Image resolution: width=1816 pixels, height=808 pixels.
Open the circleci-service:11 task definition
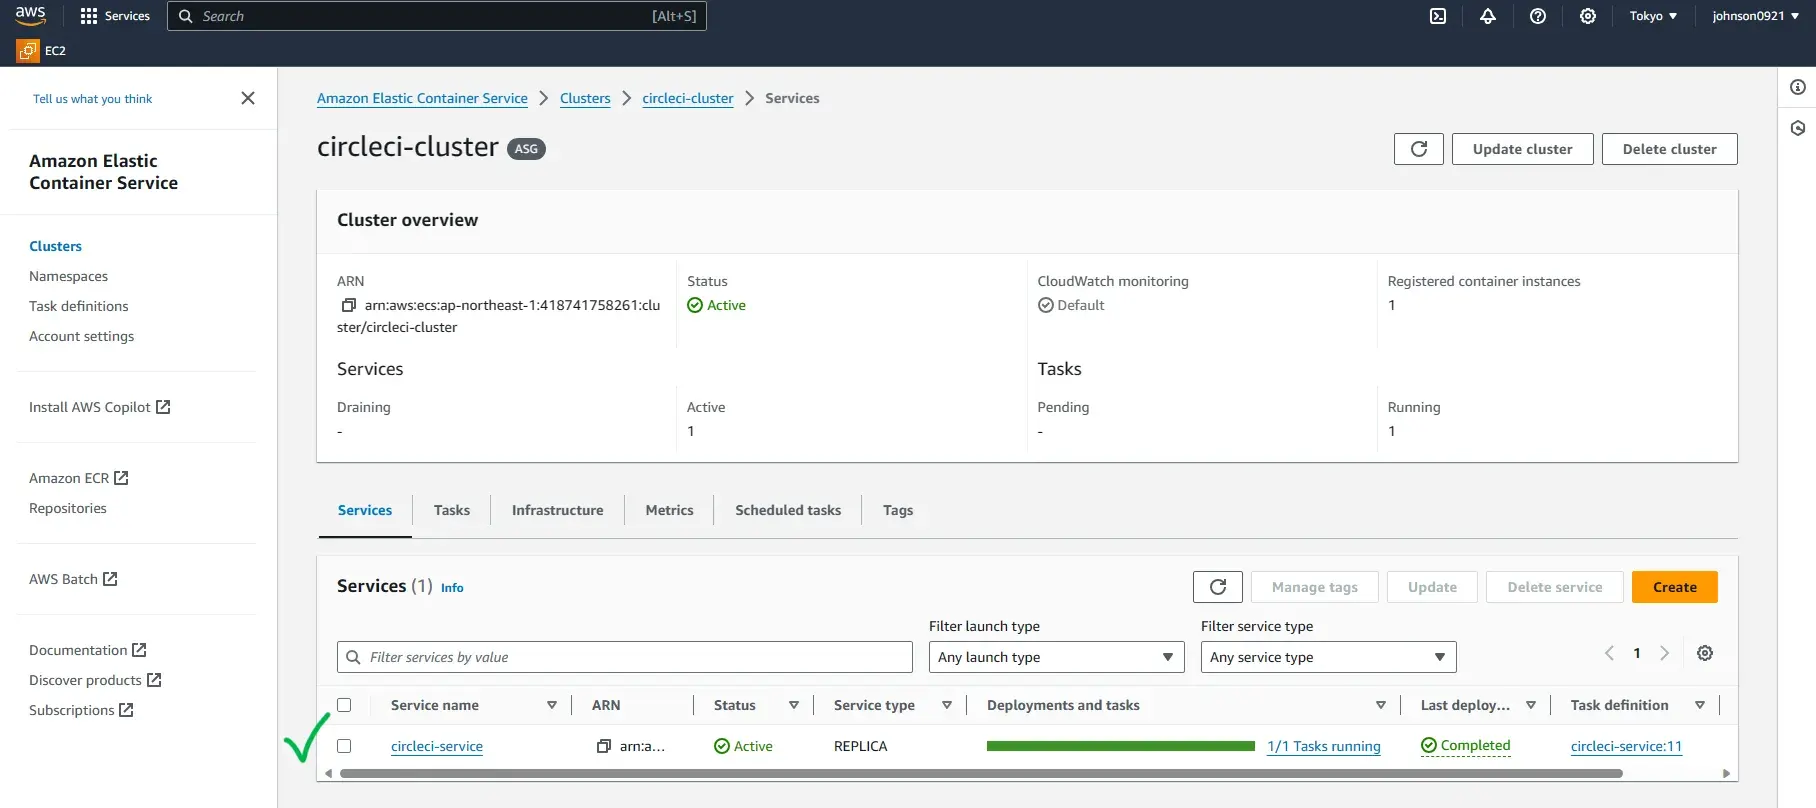coord(1626,746)
